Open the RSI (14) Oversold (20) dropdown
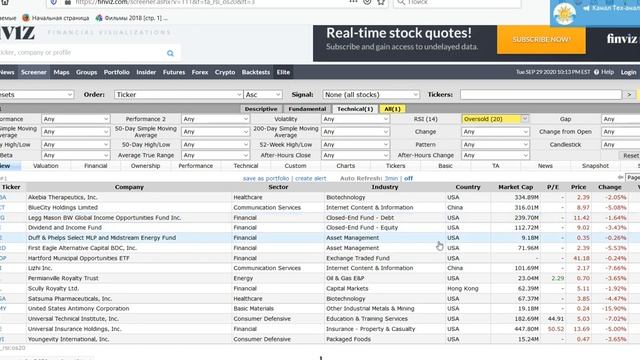640x360 pixels. [495, 119]
